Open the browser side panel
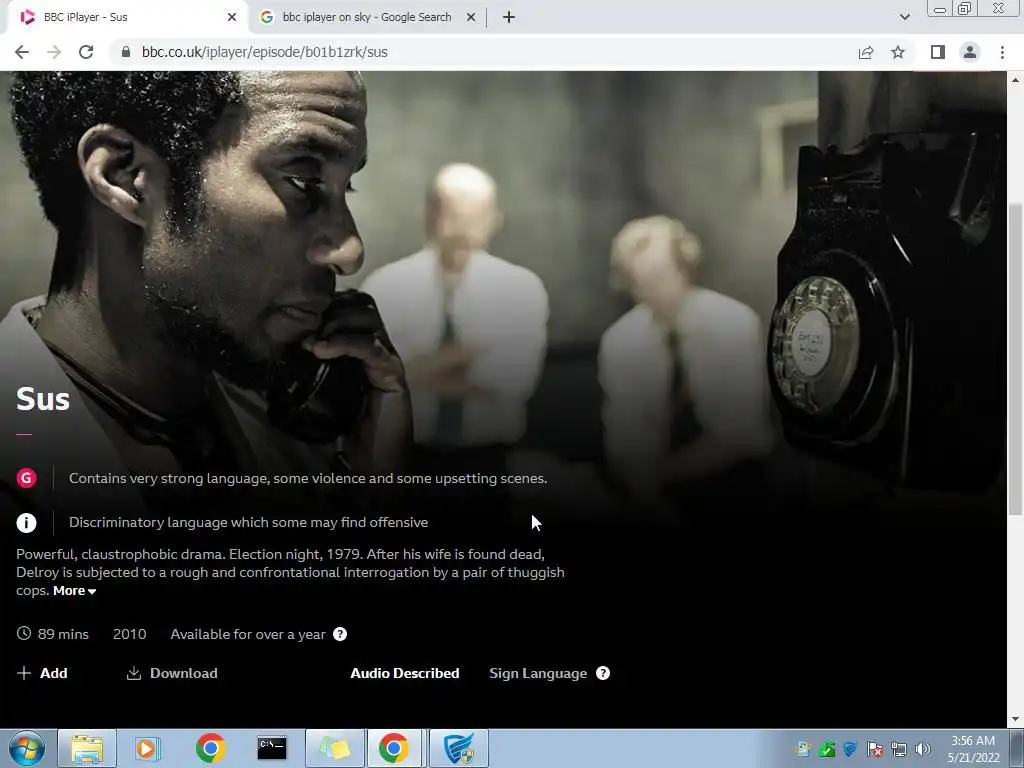The width and height of the screenshot is (1024, 768). coord(938,52)
